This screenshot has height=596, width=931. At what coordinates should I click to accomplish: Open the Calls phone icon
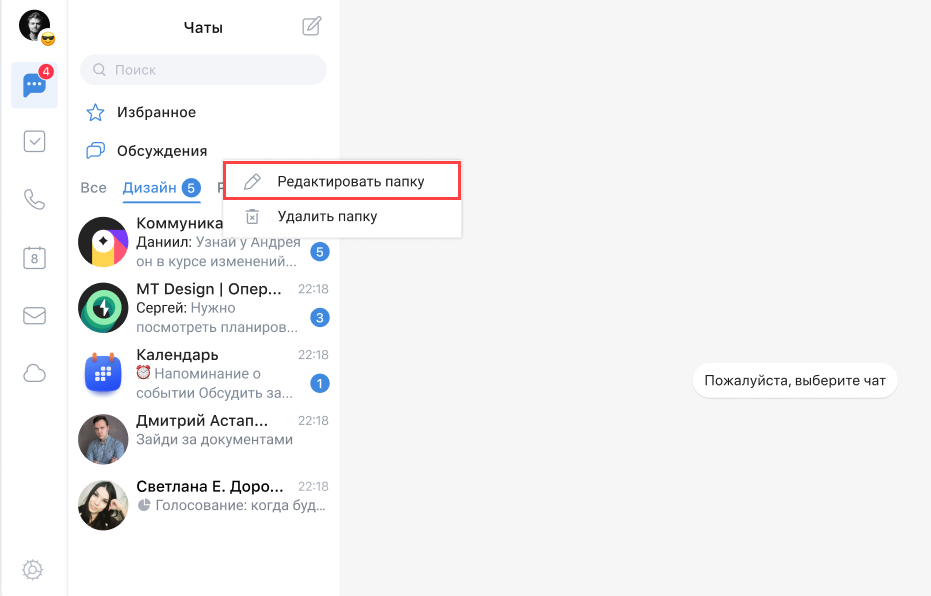34,199
